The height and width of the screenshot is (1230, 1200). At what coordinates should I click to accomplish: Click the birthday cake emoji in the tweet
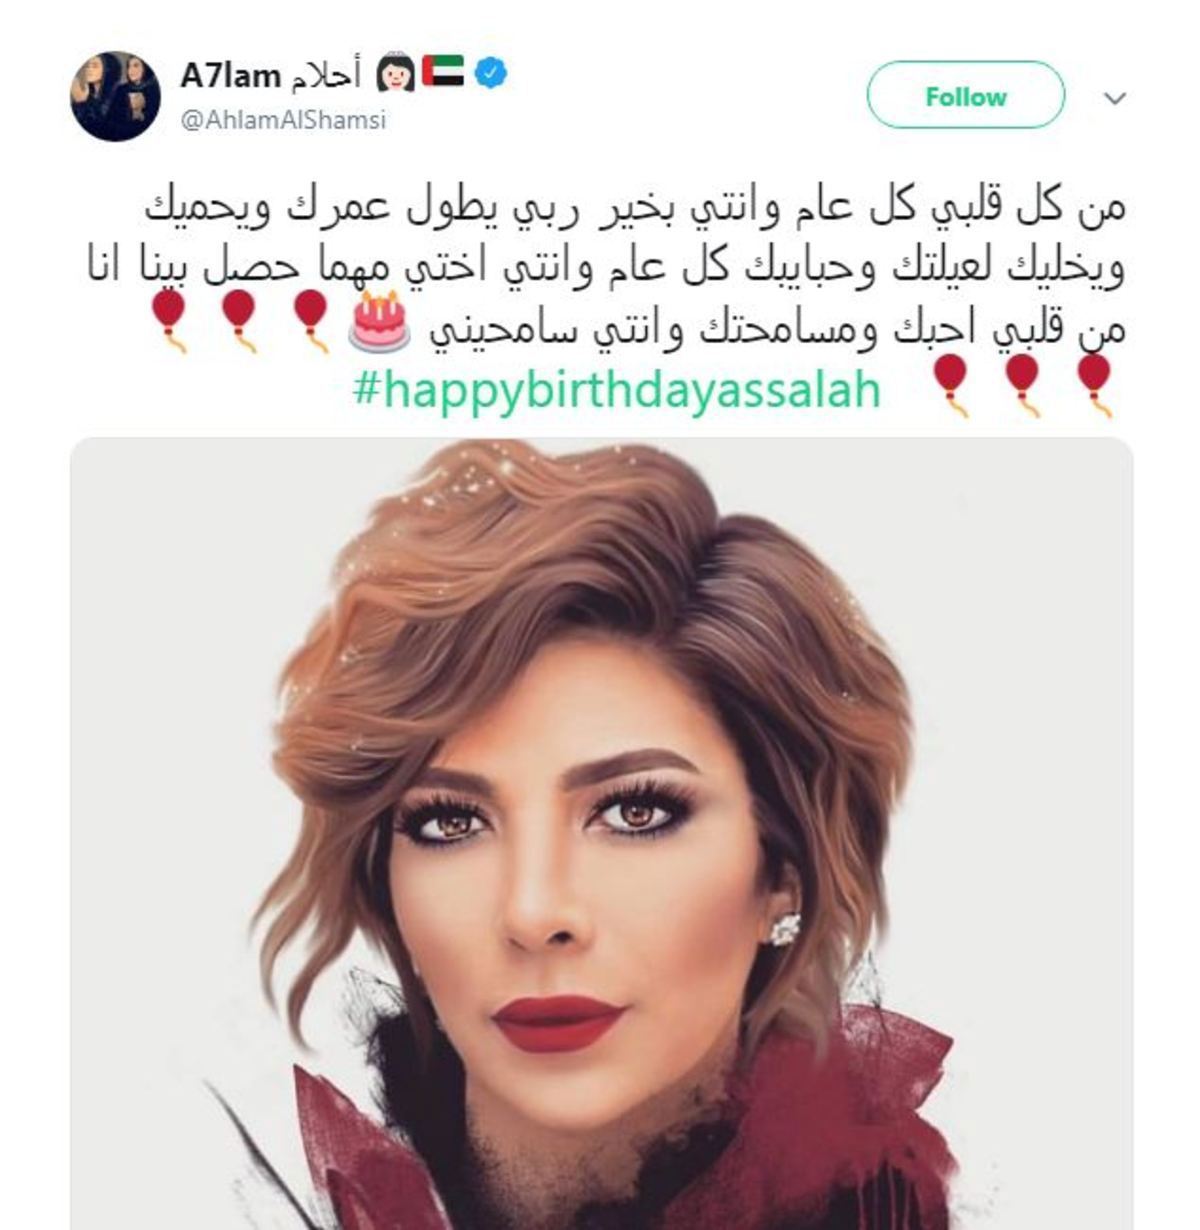(x=378, y=322)
